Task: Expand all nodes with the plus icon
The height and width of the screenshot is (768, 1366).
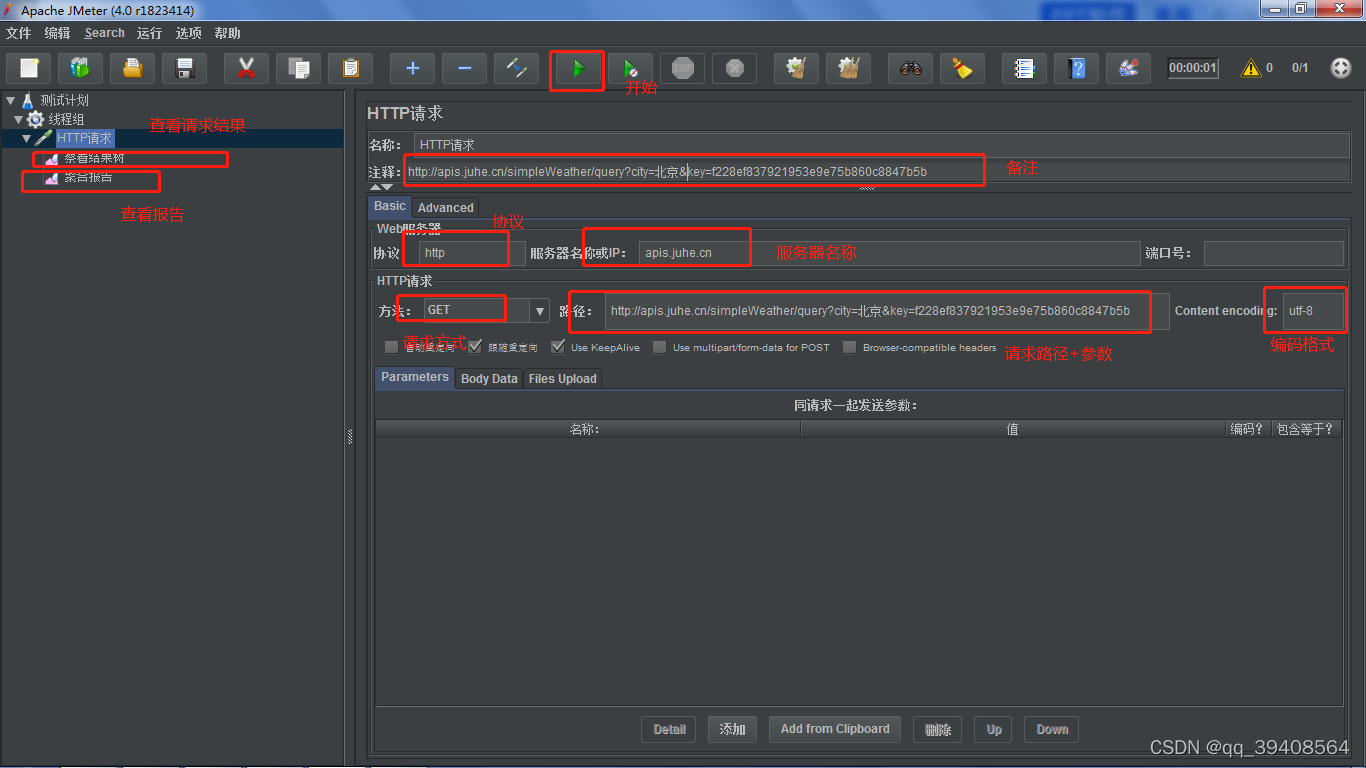Action: point(412,69)
